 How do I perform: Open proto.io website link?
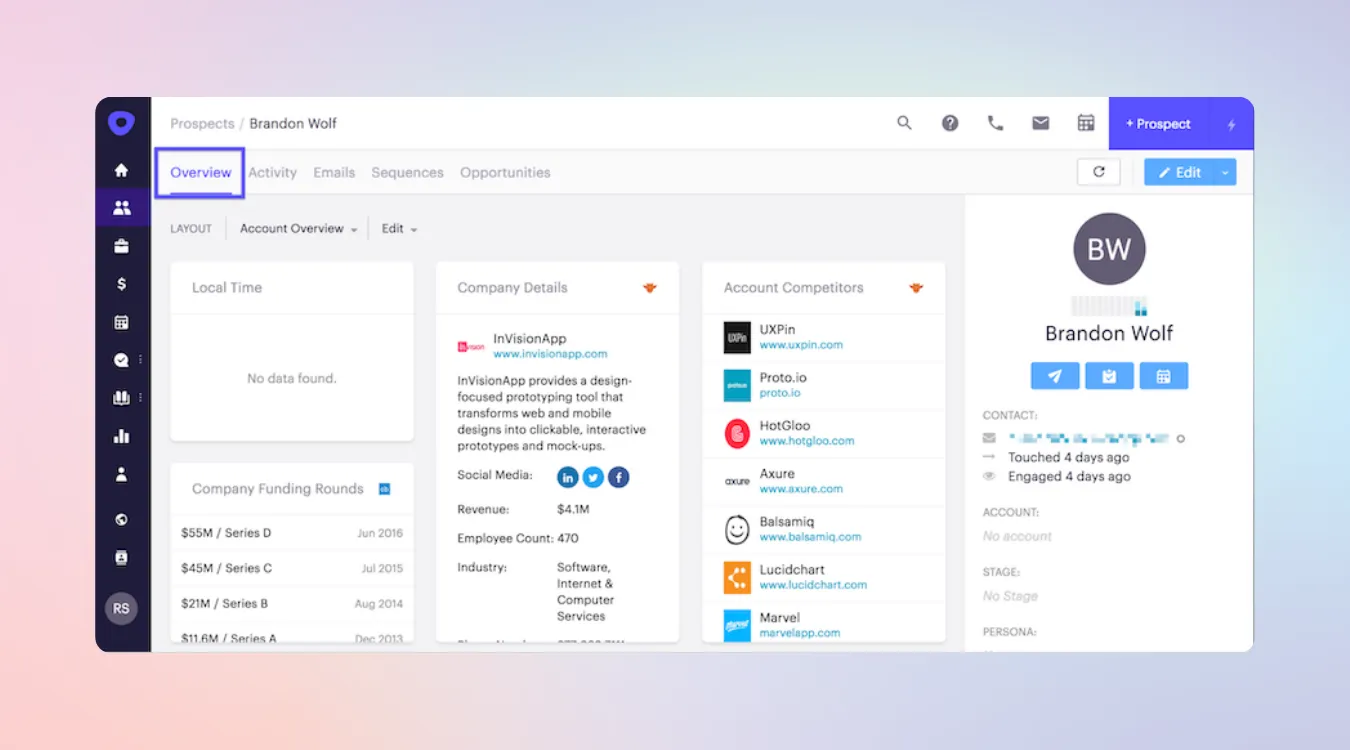point(780,393)
